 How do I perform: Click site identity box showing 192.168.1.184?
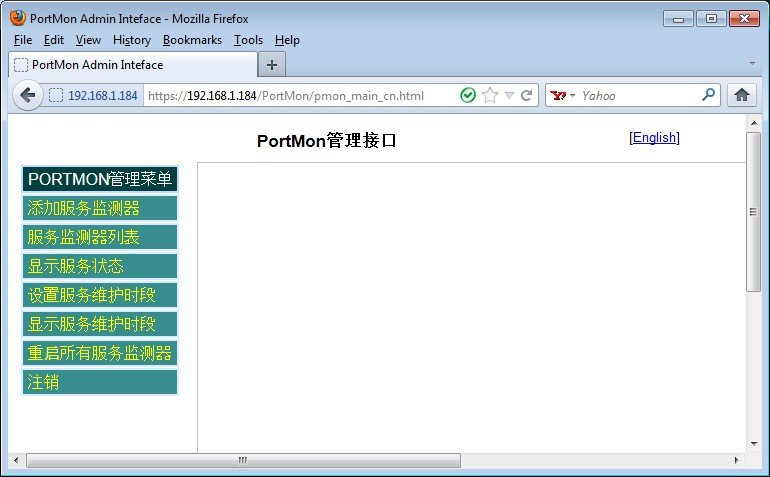tap(94, 96)
